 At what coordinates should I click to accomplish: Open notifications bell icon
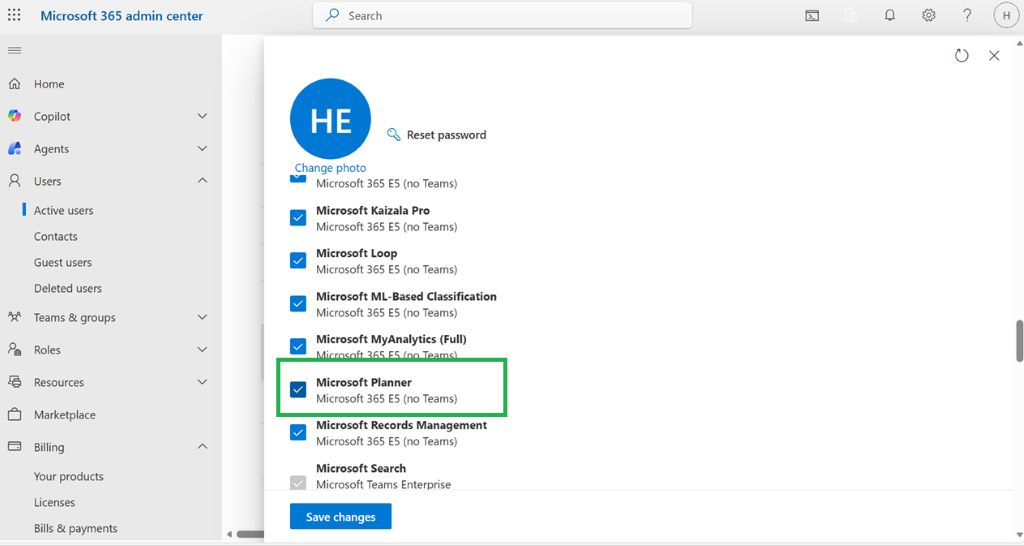tap(889, 16)
